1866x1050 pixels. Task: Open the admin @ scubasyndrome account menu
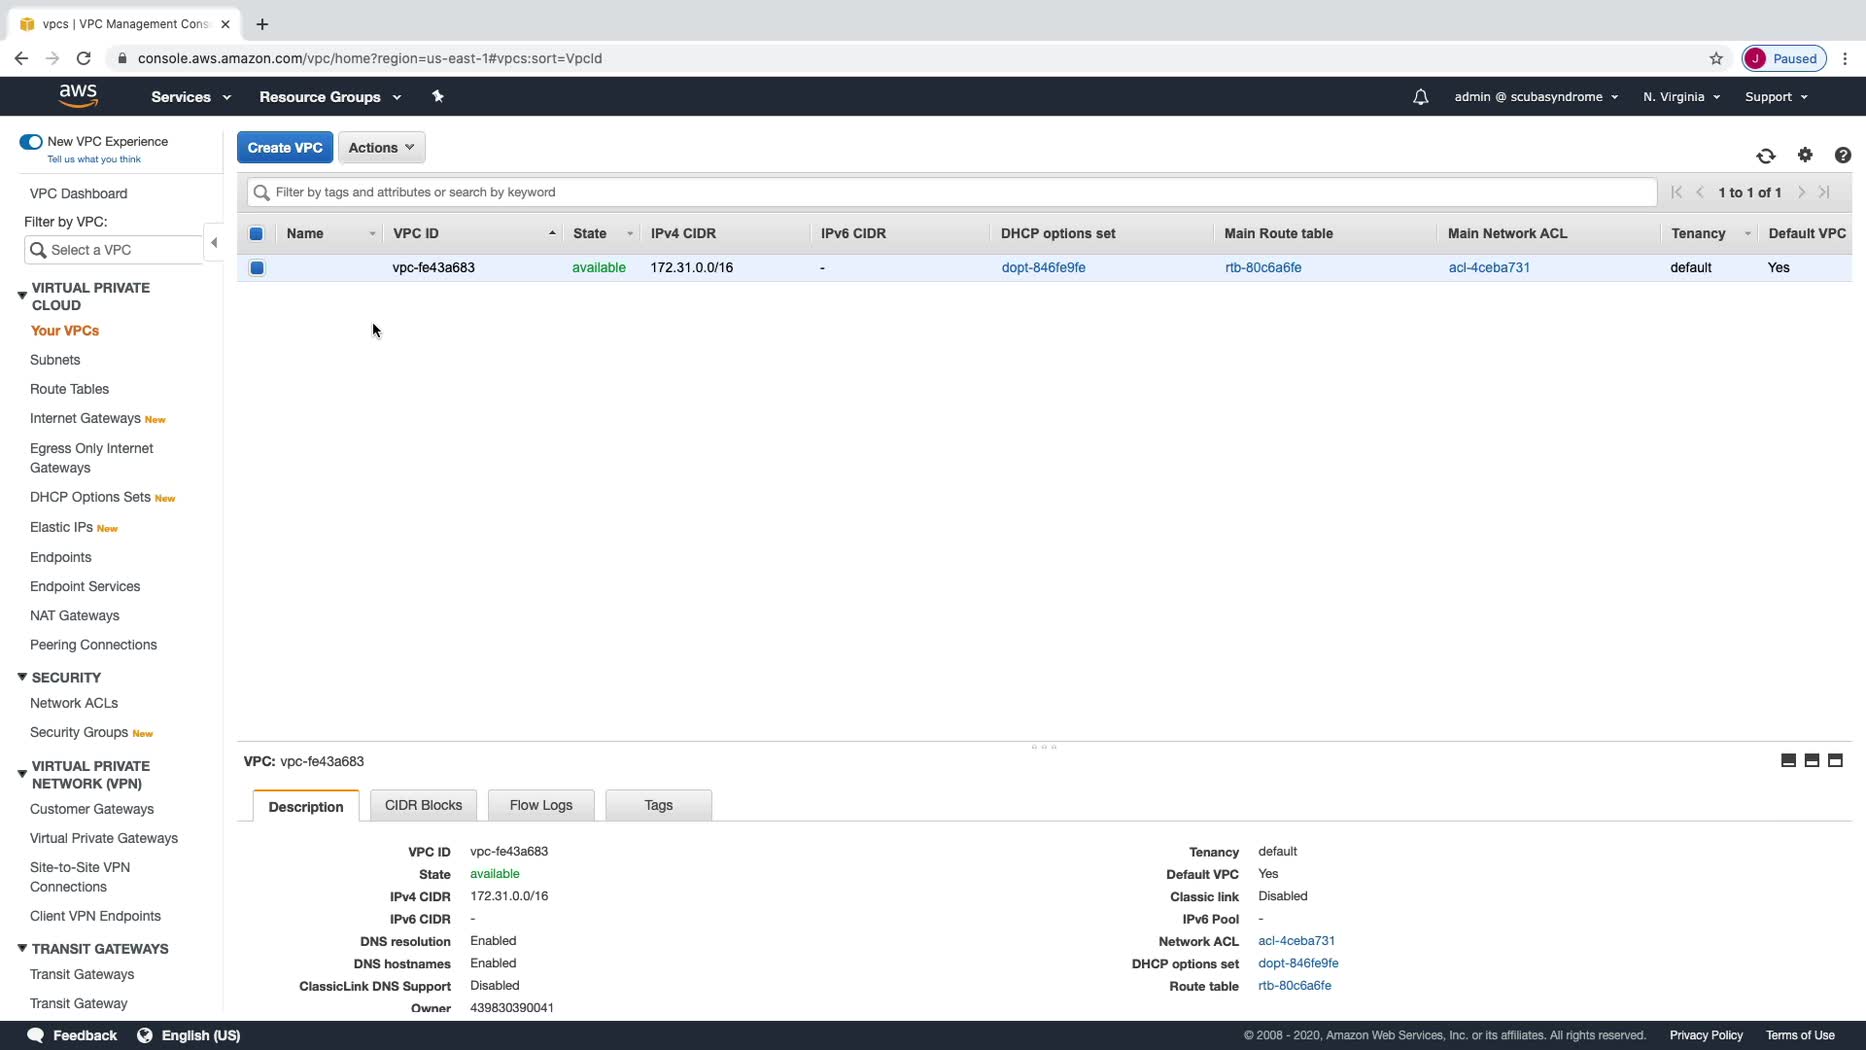pos(1536,97)
